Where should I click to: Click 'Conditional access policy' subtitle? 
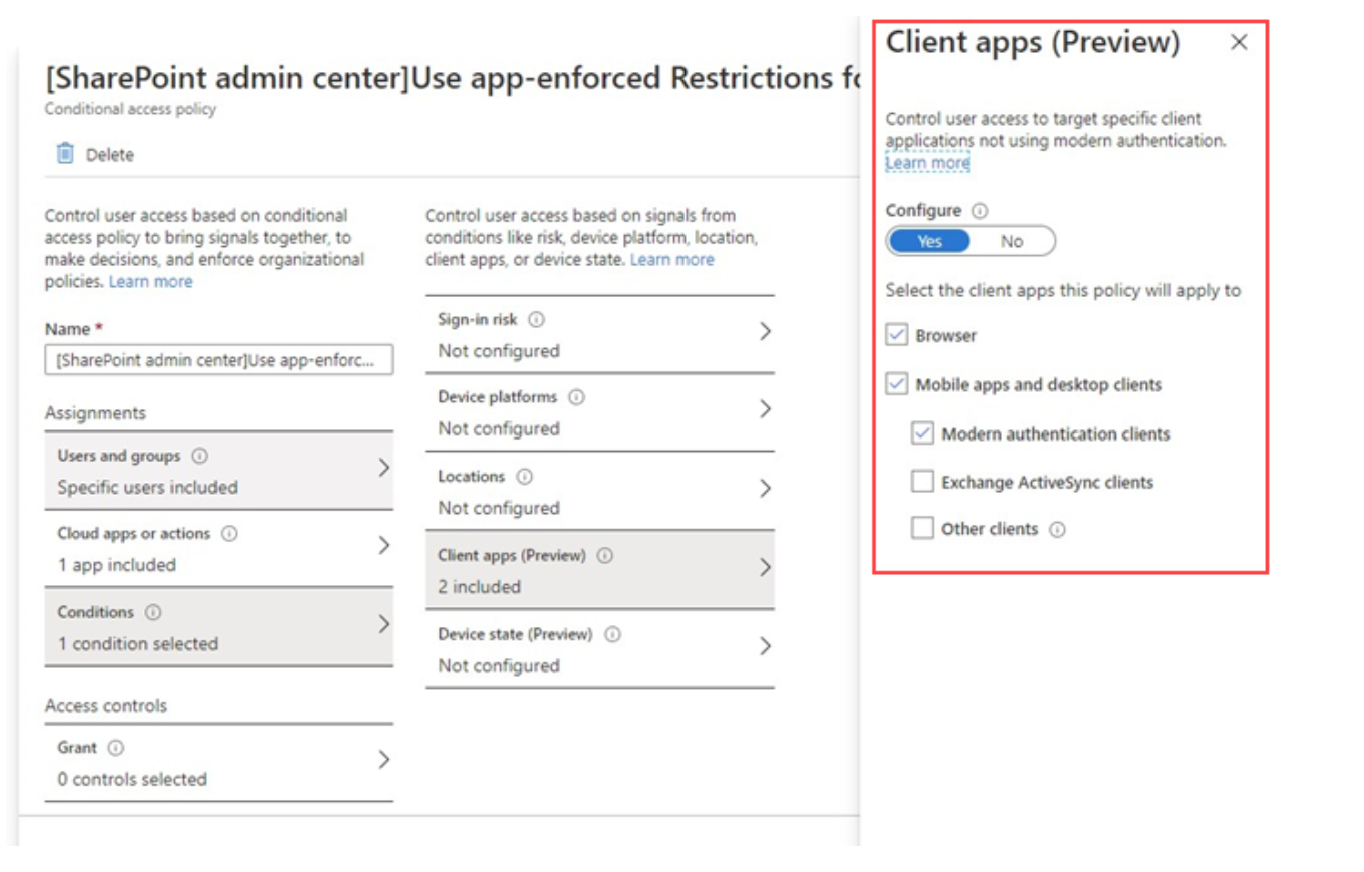[x=130, y=109]
